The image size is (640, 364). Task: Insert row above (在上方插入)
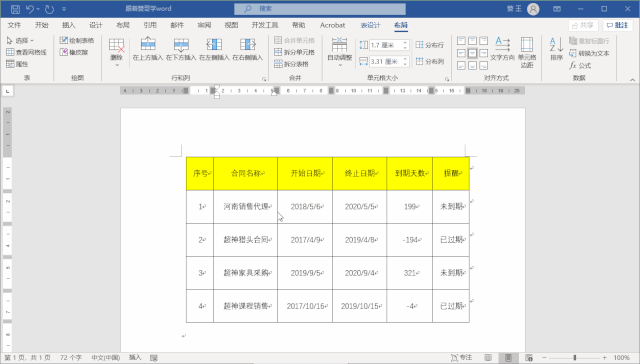pyautogui.click(x=148, y=49)
